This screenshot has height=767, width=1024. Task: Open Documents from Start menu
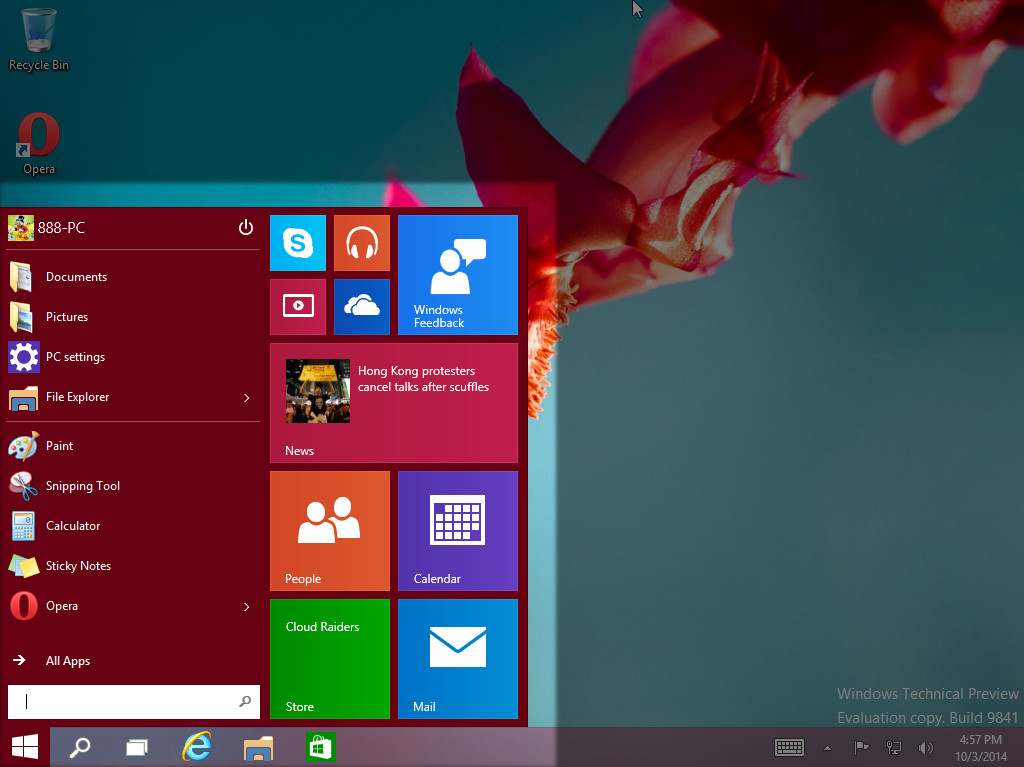133,277
